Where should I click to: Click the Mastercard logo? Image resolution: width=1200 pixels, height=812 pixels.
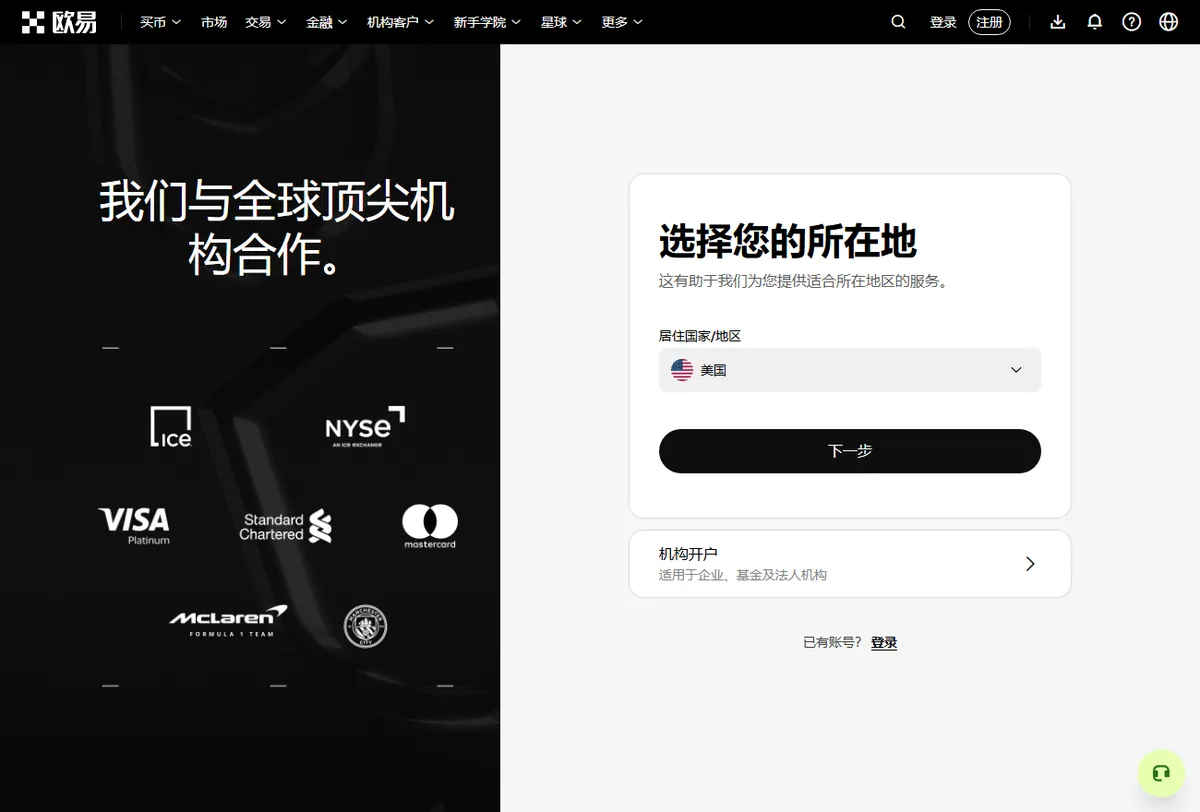430,527
